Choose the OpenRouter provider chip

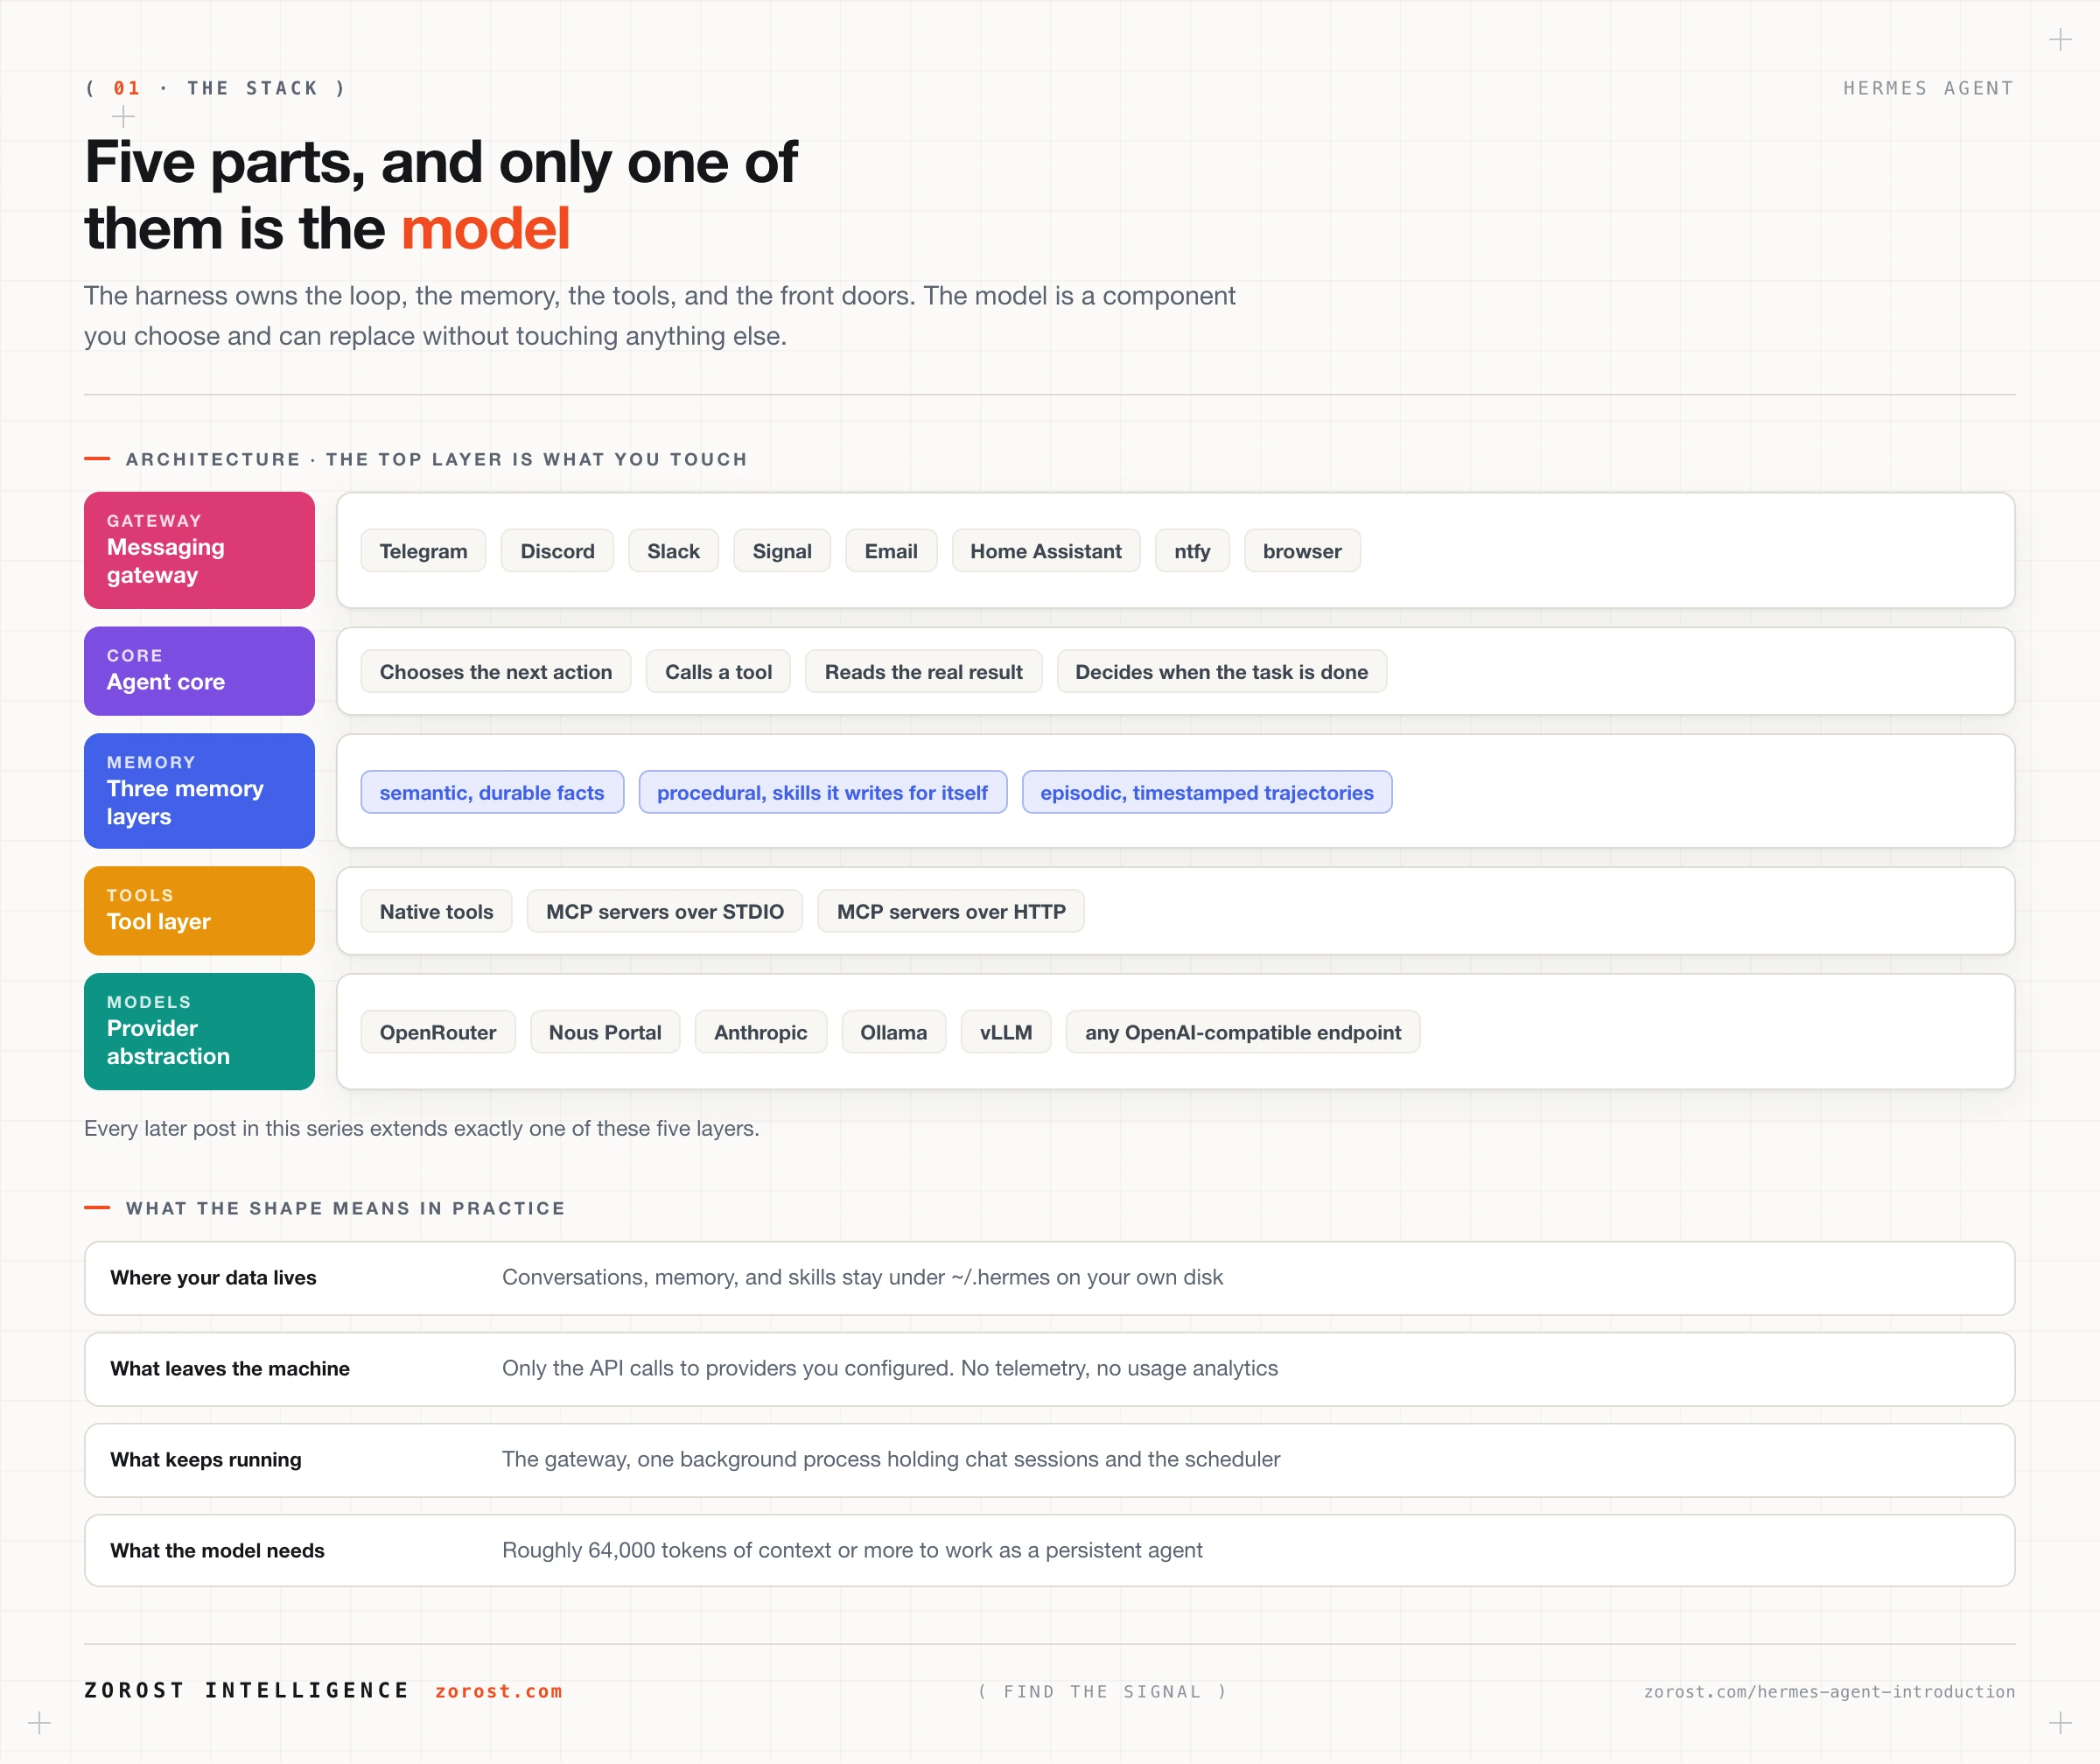click(x=438, y=1032)
